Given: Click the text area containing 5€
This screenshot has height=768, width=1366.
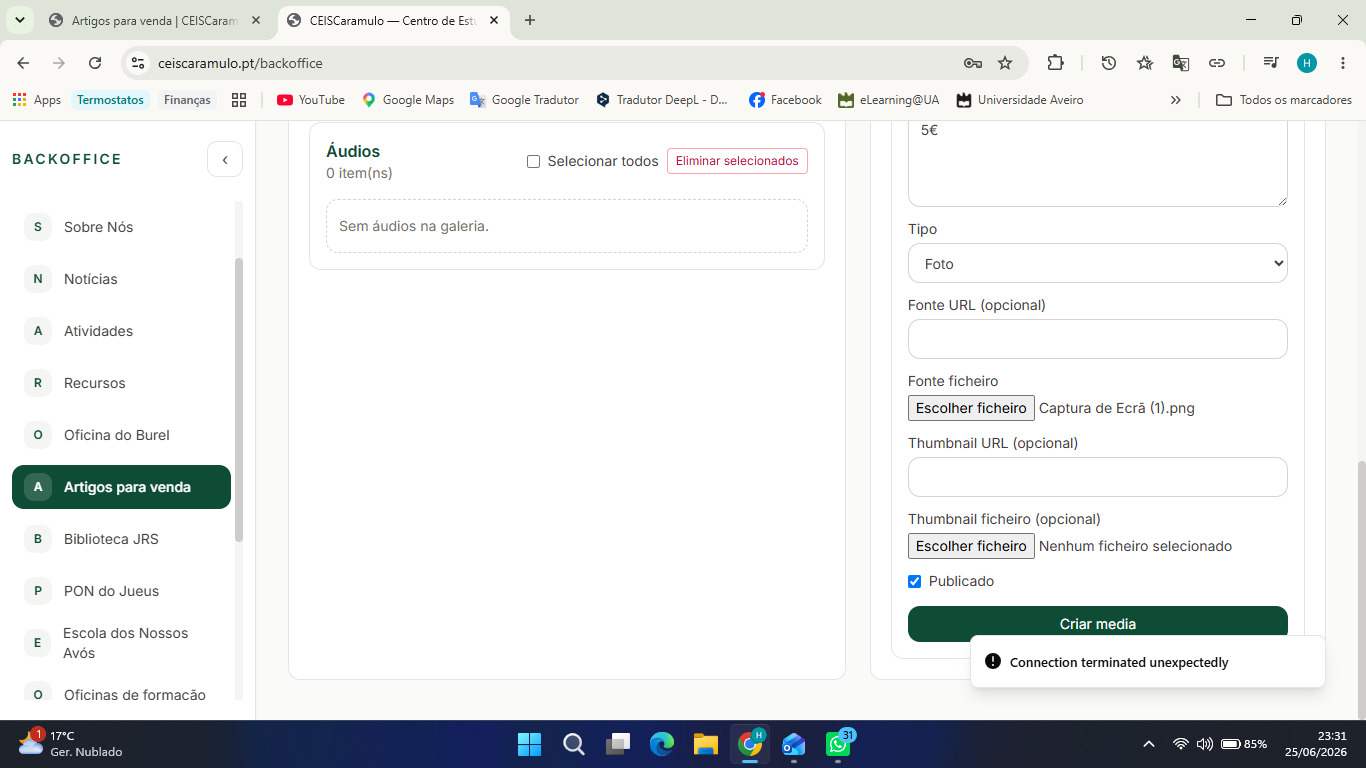Looking at the screenshot, I should tap(1097, 163).
